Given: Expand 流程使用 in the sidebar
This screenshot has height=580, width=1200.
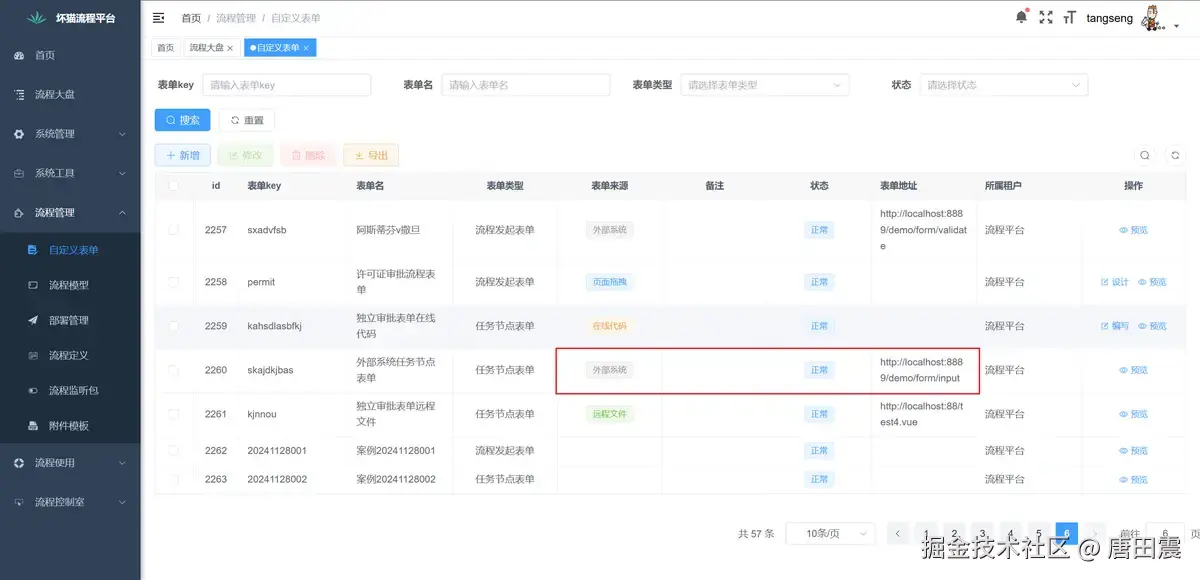Looking at the screenshot, I should click(70, 463).
